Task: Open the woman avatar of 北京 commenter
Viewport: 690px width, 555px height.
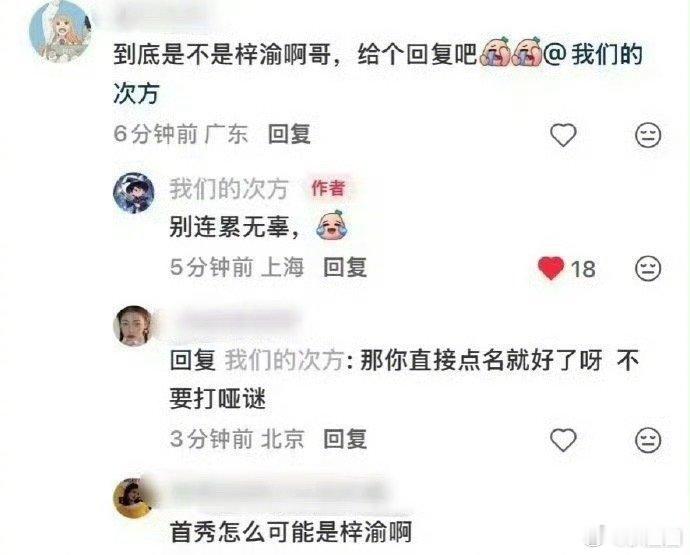Action: tap(134, 326)
